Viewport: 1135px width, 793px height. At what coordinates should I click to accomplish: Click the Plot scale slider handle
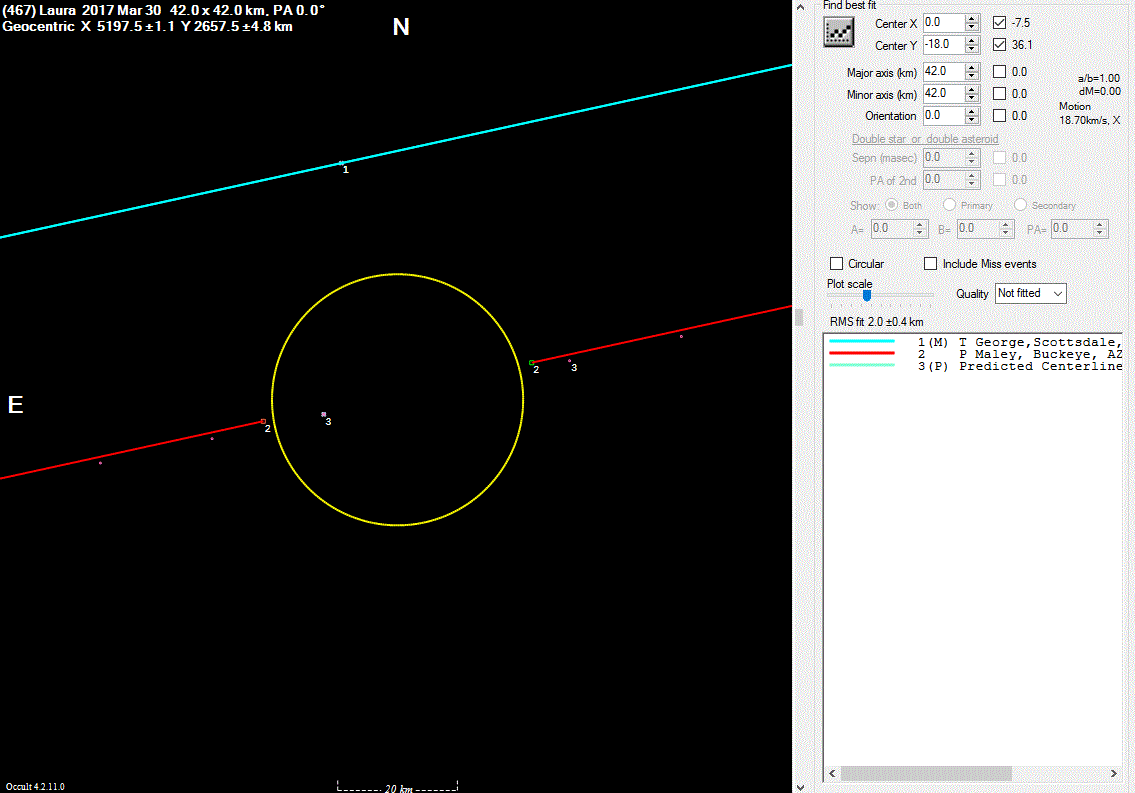867,295
